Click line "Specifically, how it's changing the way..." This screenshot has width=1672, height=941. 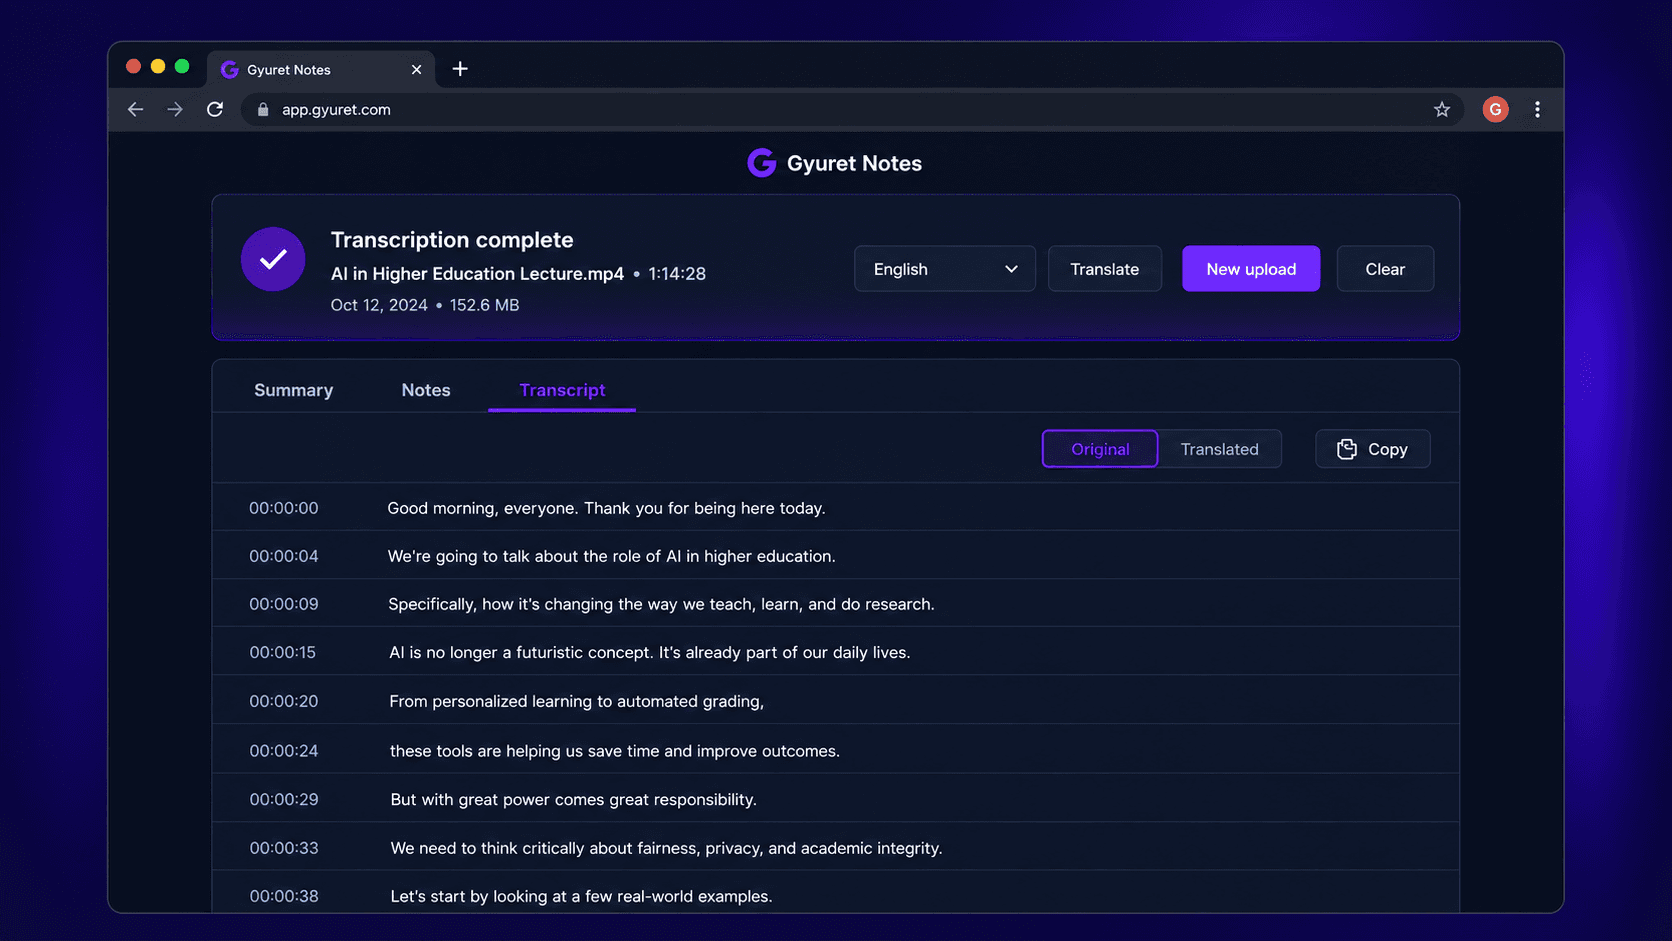click(x=661, y=604)
